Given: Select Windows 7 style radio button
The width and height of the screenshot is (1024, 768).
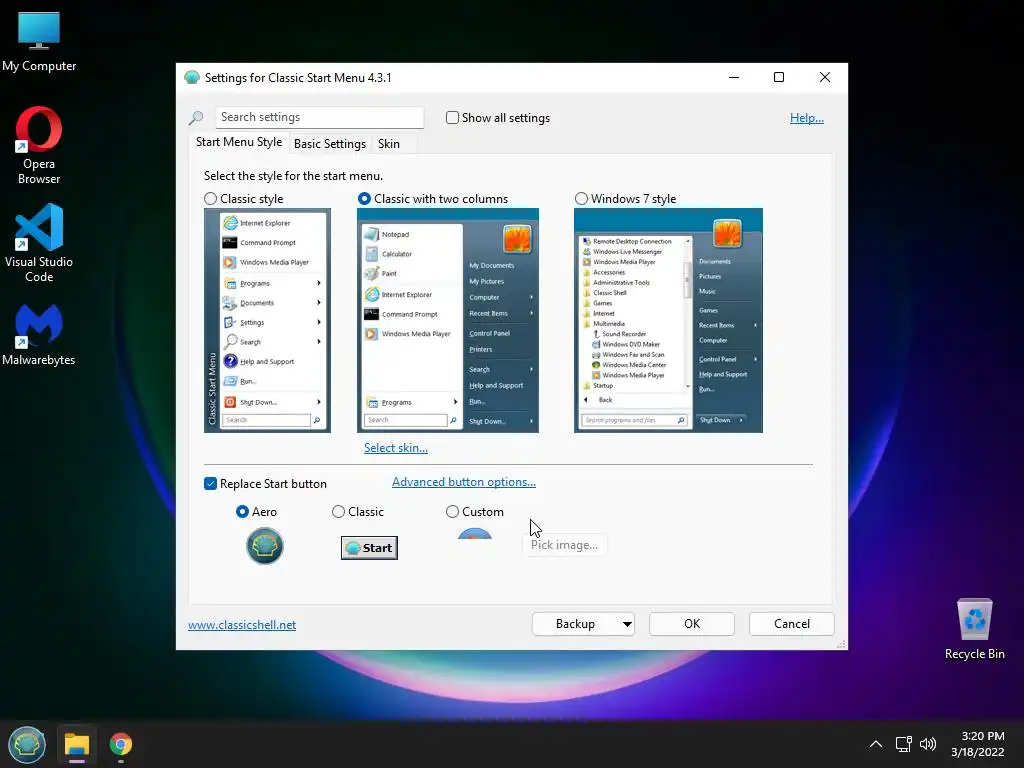Looking at the screenshot, I should tap(581, 199).
